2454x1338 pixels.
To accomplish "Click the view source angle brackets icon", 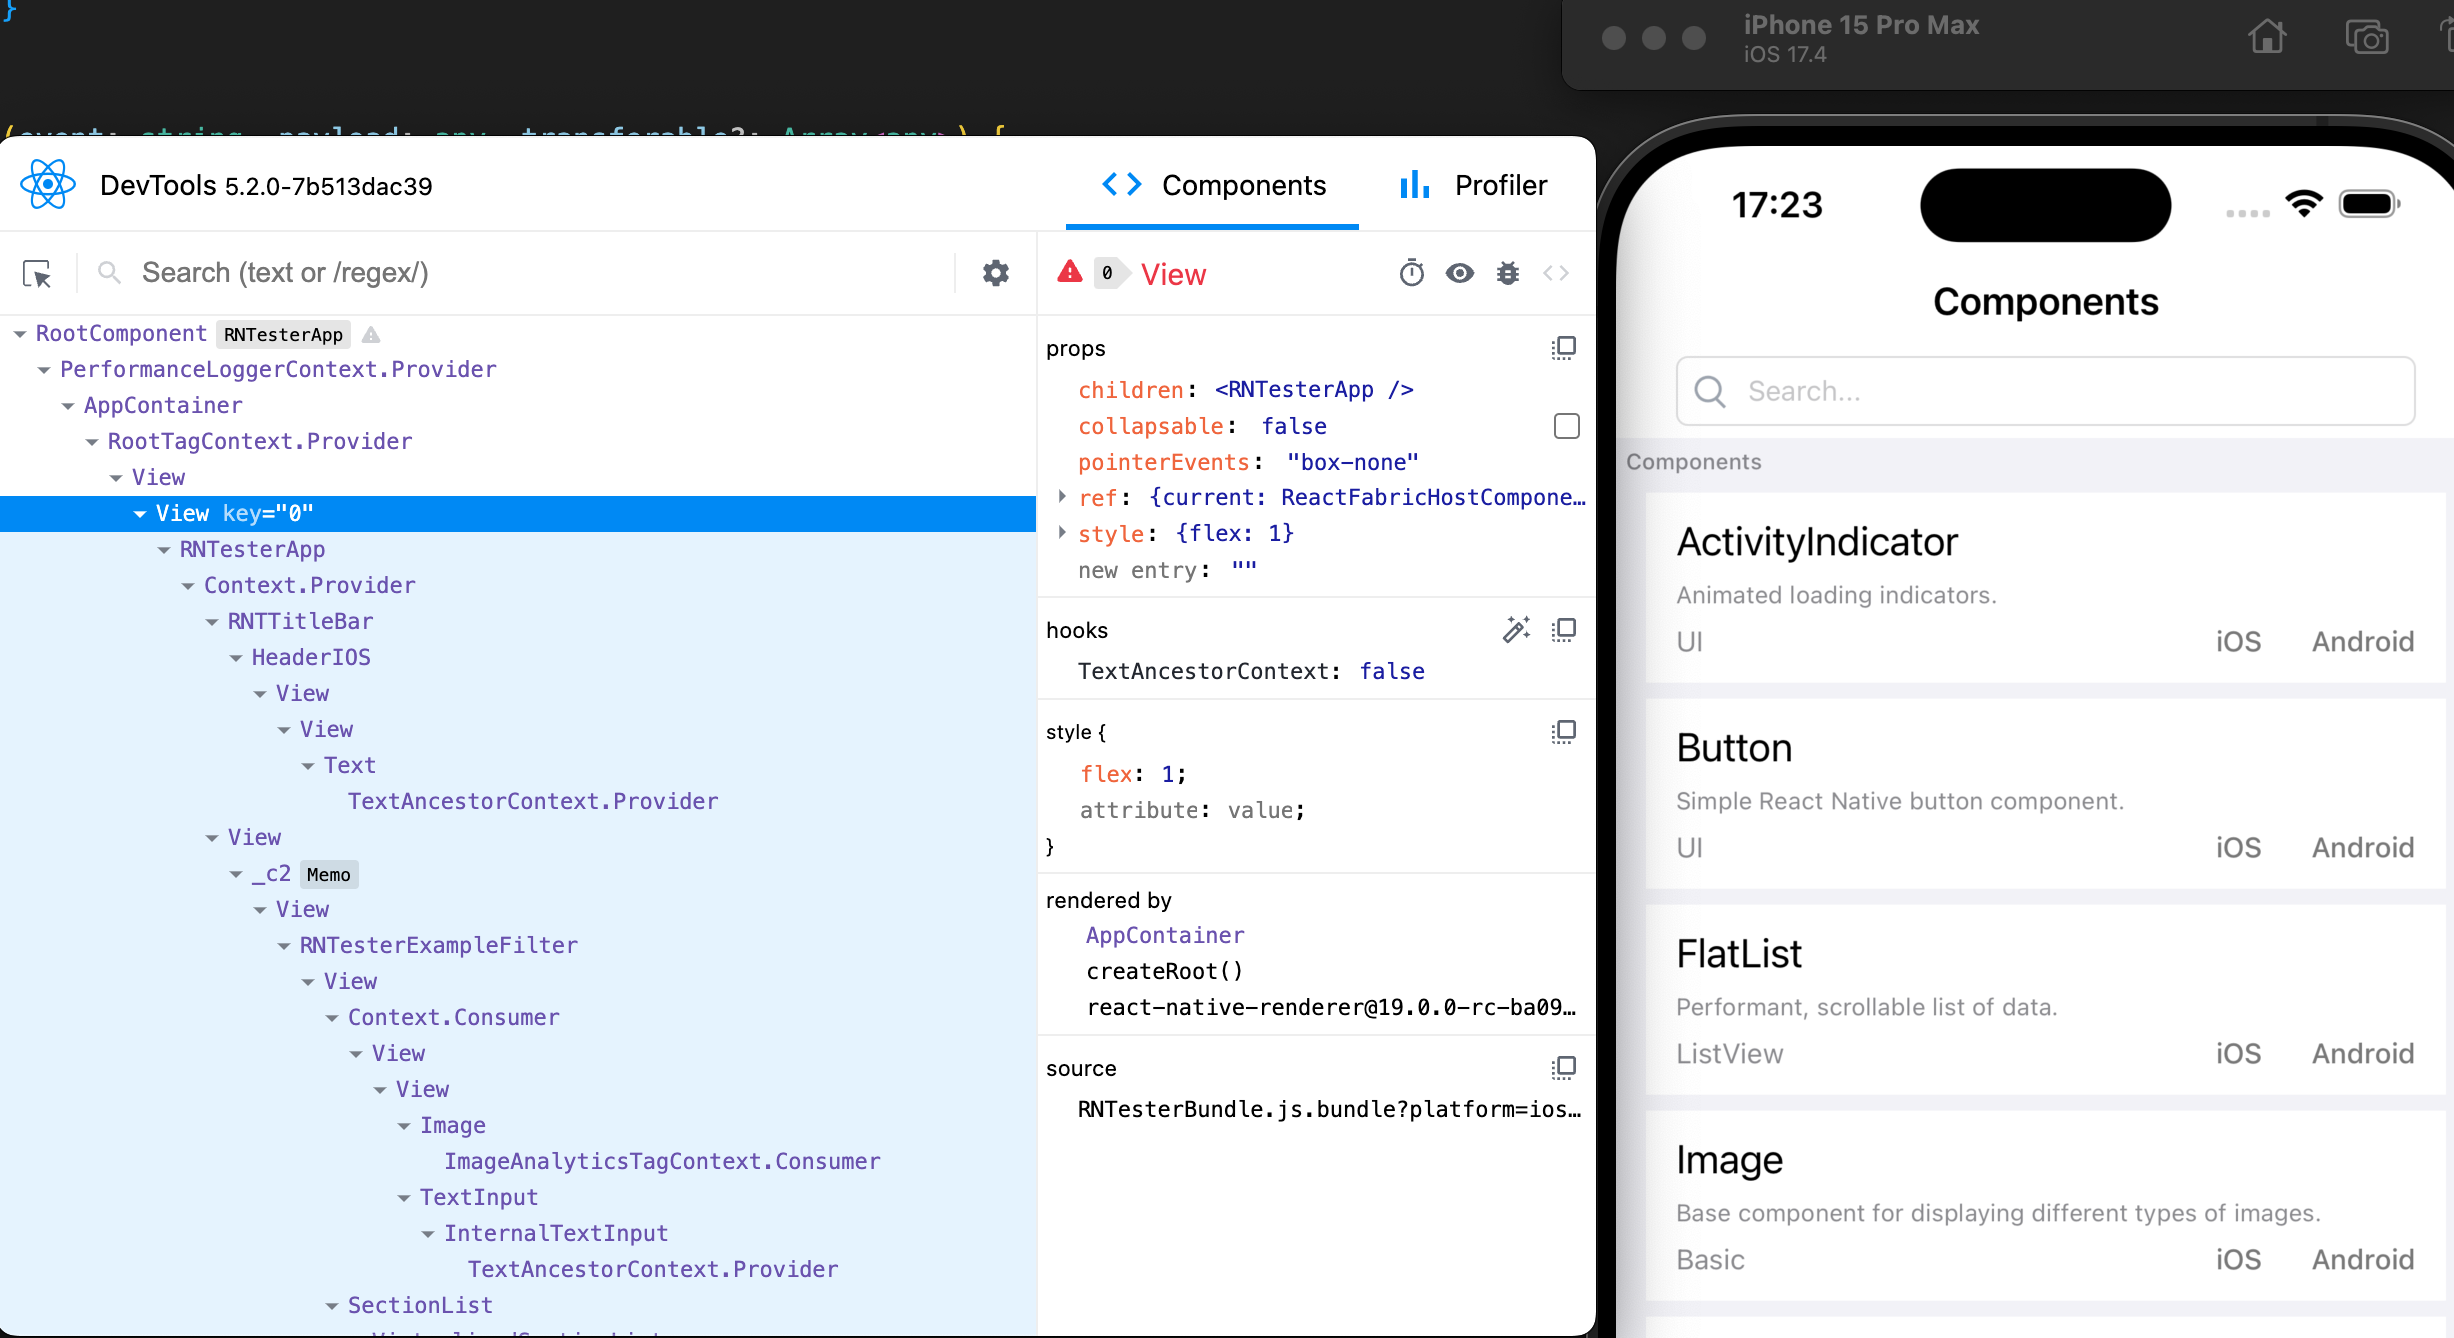I will coord(1555,273).
